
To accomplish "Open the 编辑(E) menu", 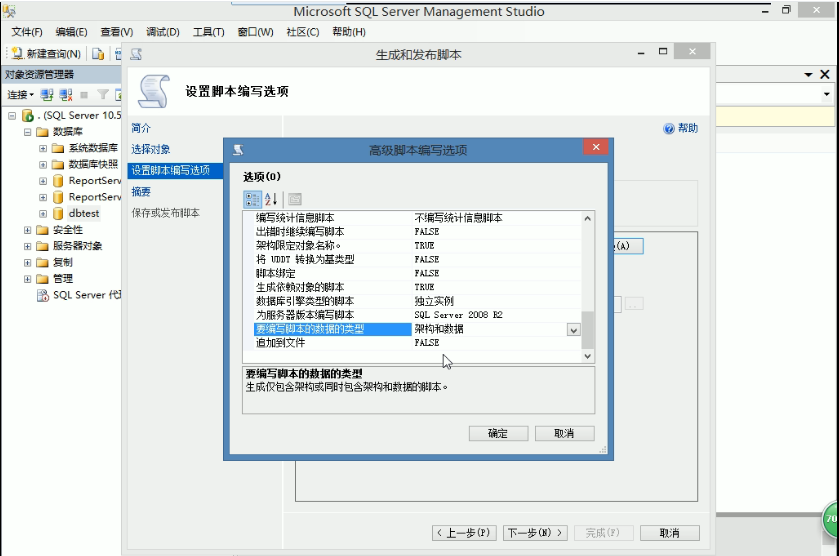I will click(71, 32).
